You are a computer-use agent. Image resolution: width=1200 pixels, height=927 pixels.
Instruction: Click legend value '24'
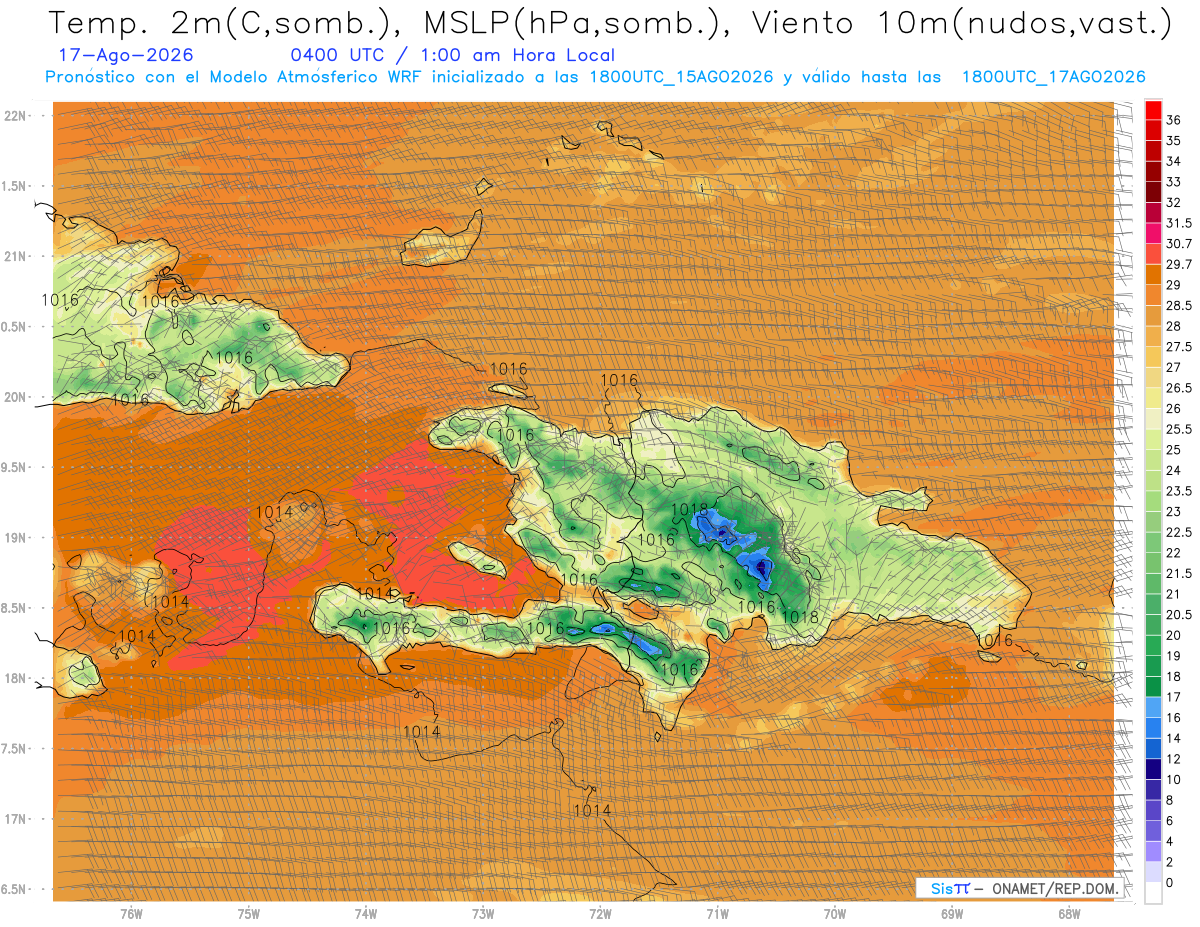click(1173, 470)
